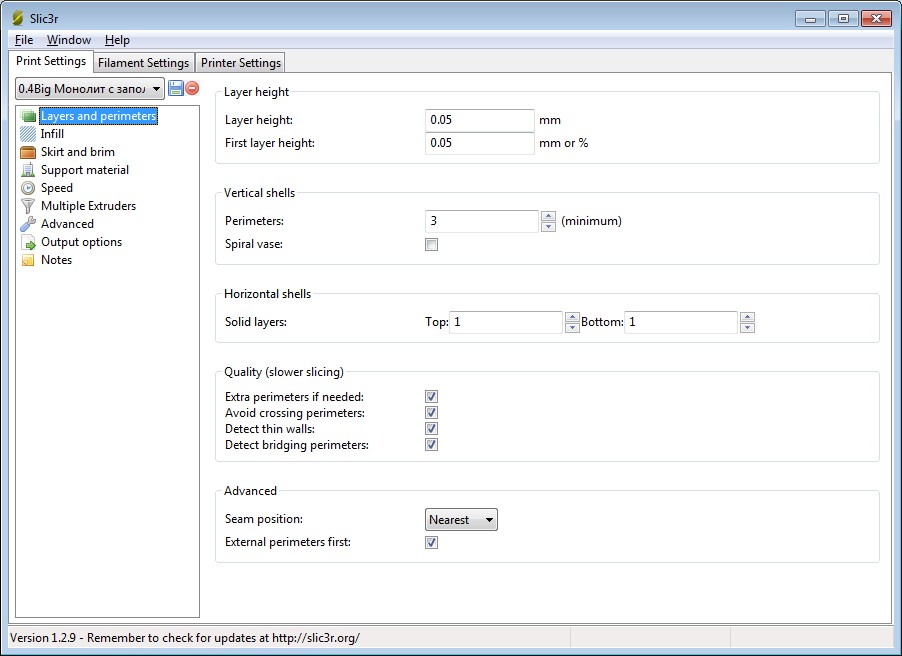Open the Seam position dropdown

click(461, 520)
